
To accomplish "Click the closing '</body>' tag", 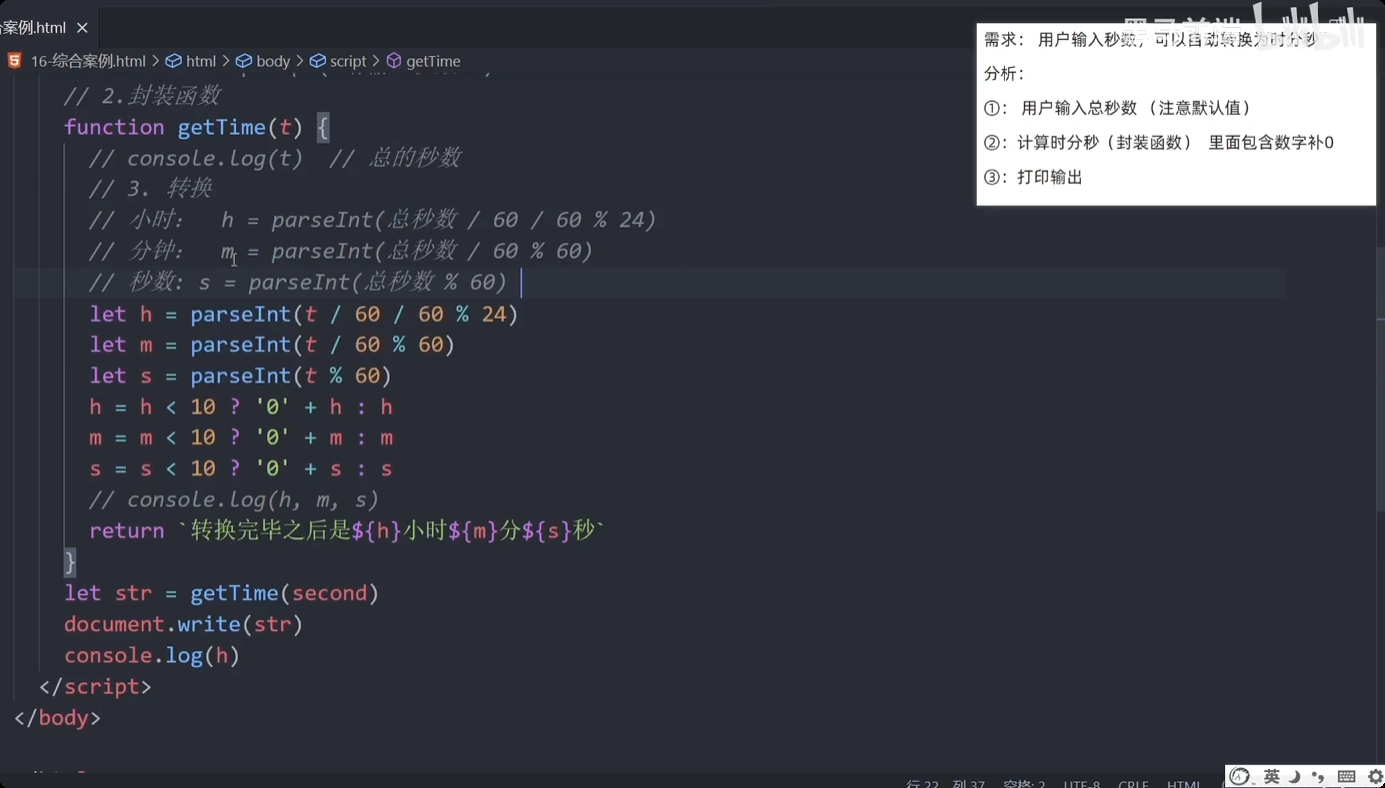I will (57, 718).
